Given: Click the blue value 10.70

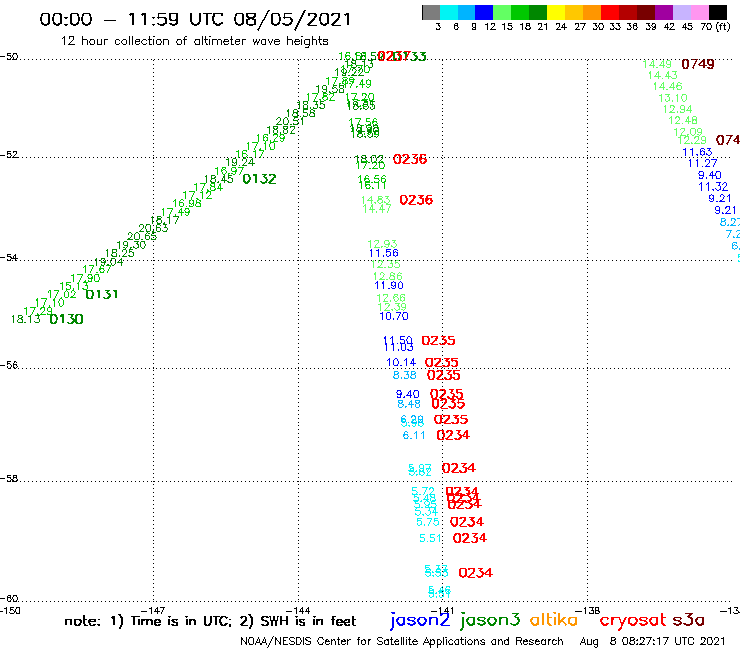Looking at the screenshot, I should pyautogui.click(x=394, y=317).
